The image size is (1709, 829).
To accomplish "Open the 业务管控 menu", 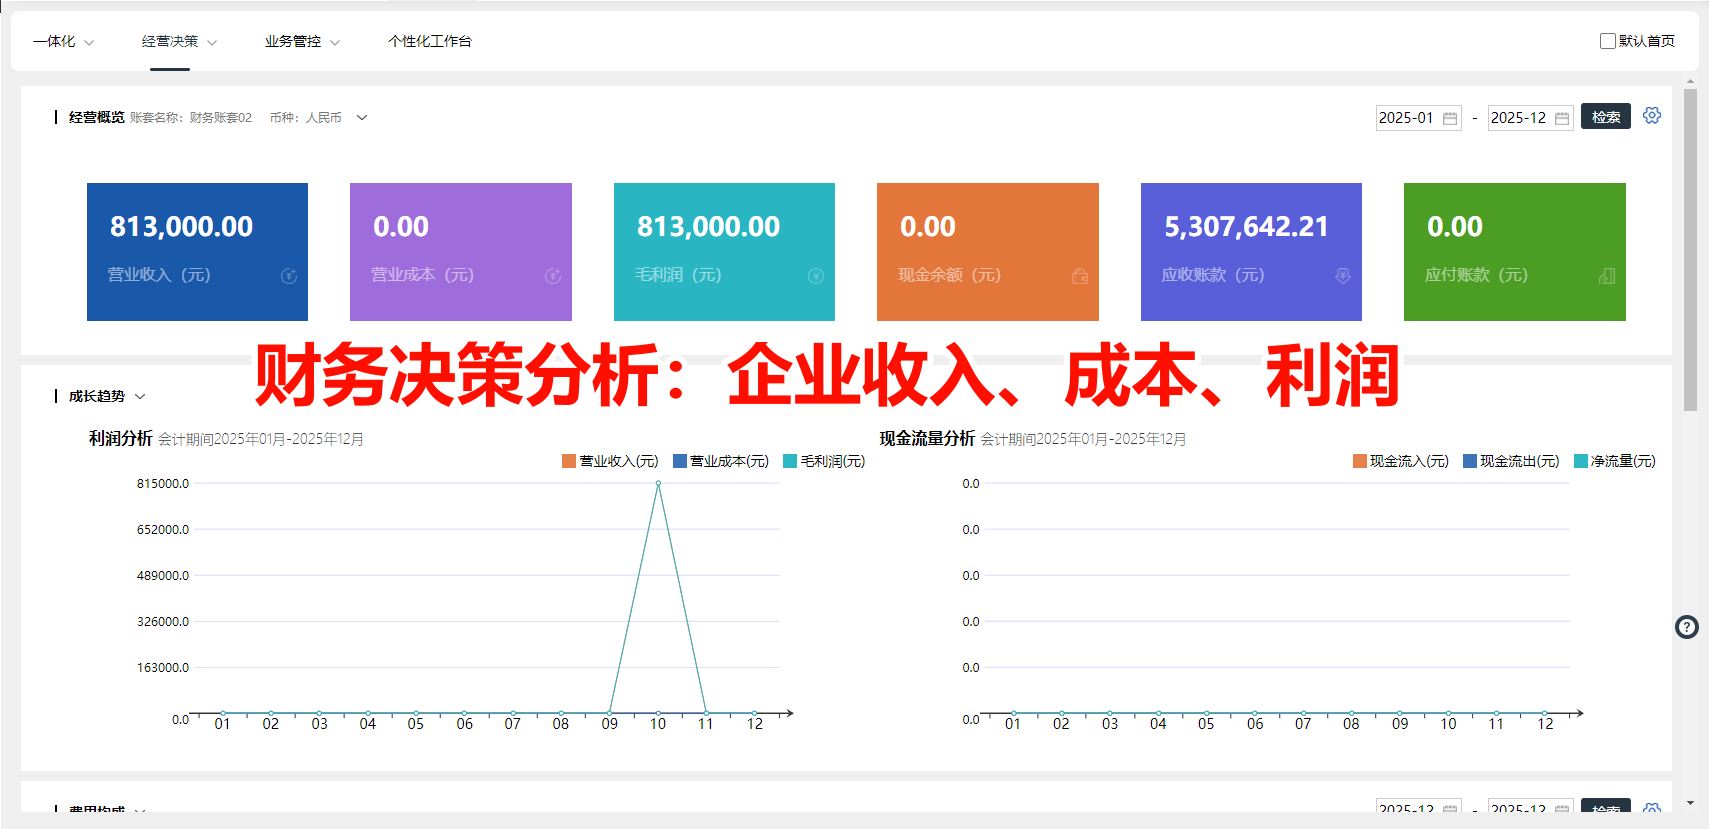I will 302,41.
